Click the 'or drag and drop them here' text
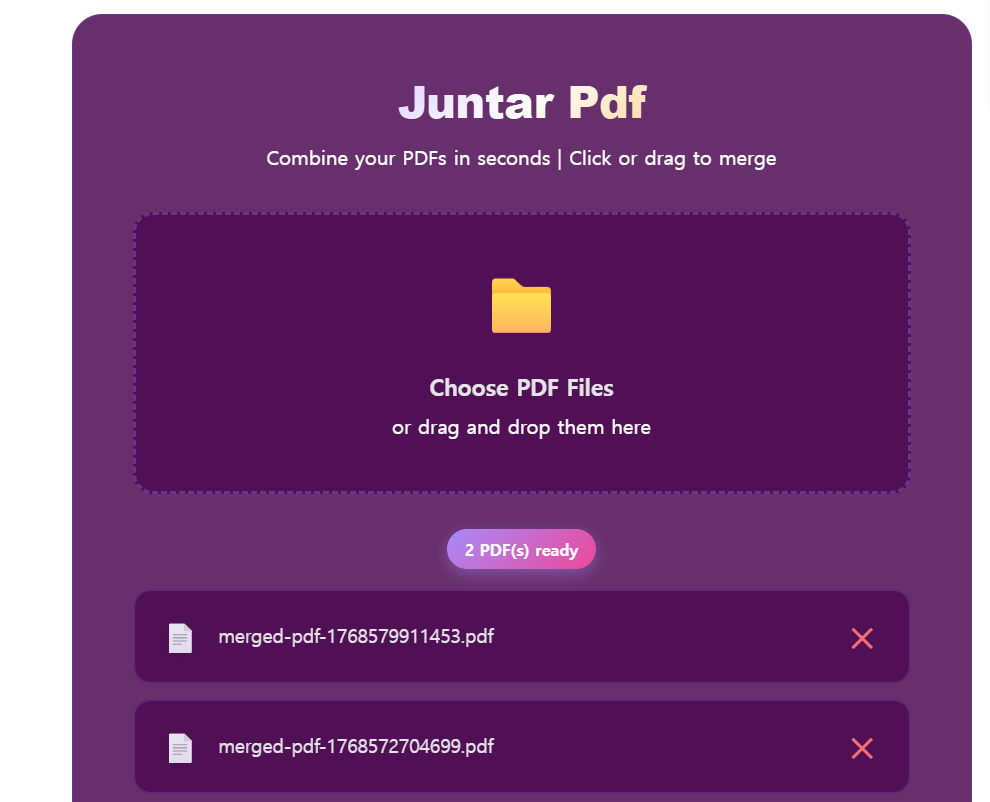 click(x=520, y=427)
